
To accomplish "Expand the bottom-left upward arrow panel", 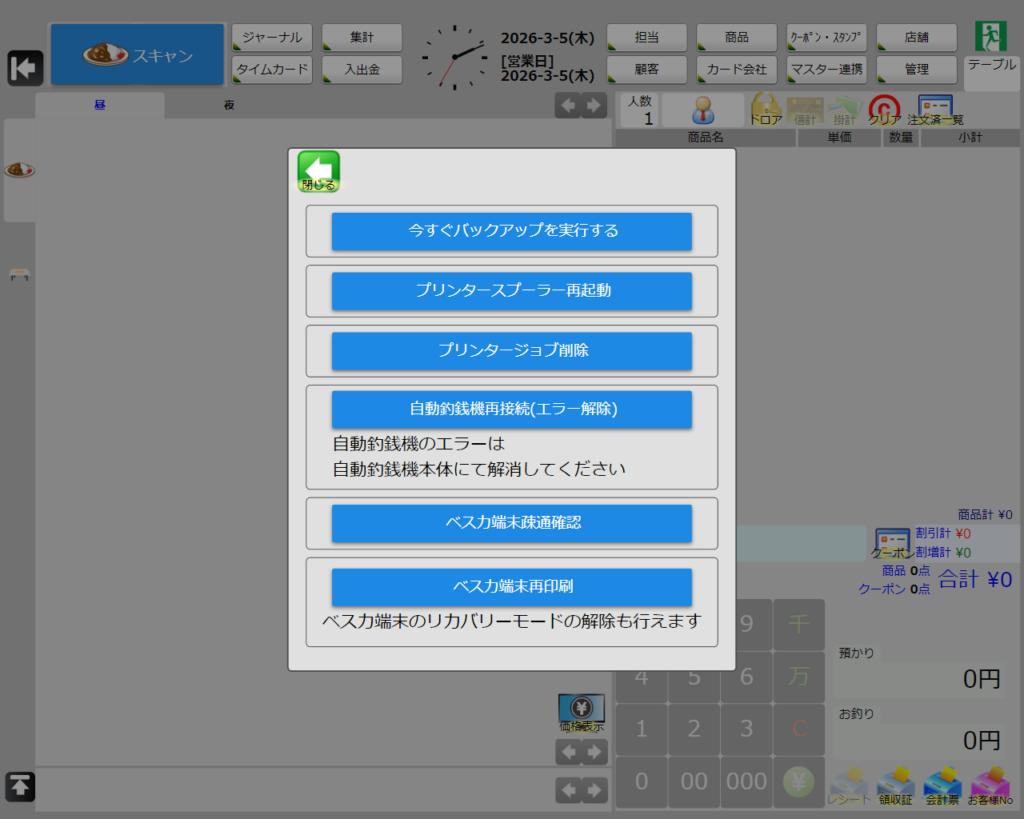I will tap(21, 787).
